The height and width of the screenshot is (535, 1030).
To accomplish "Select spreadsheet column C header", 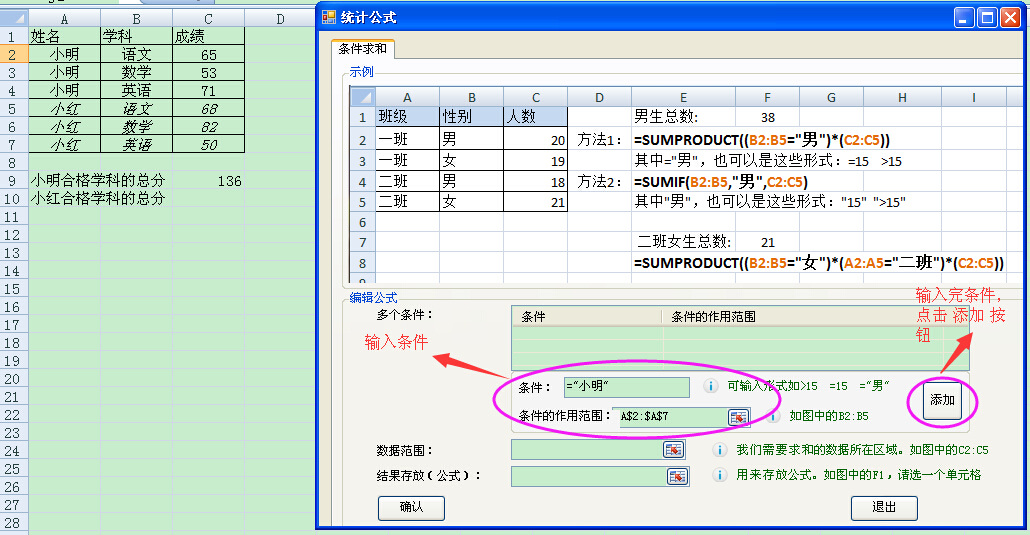I will click(x=208, y=18).
